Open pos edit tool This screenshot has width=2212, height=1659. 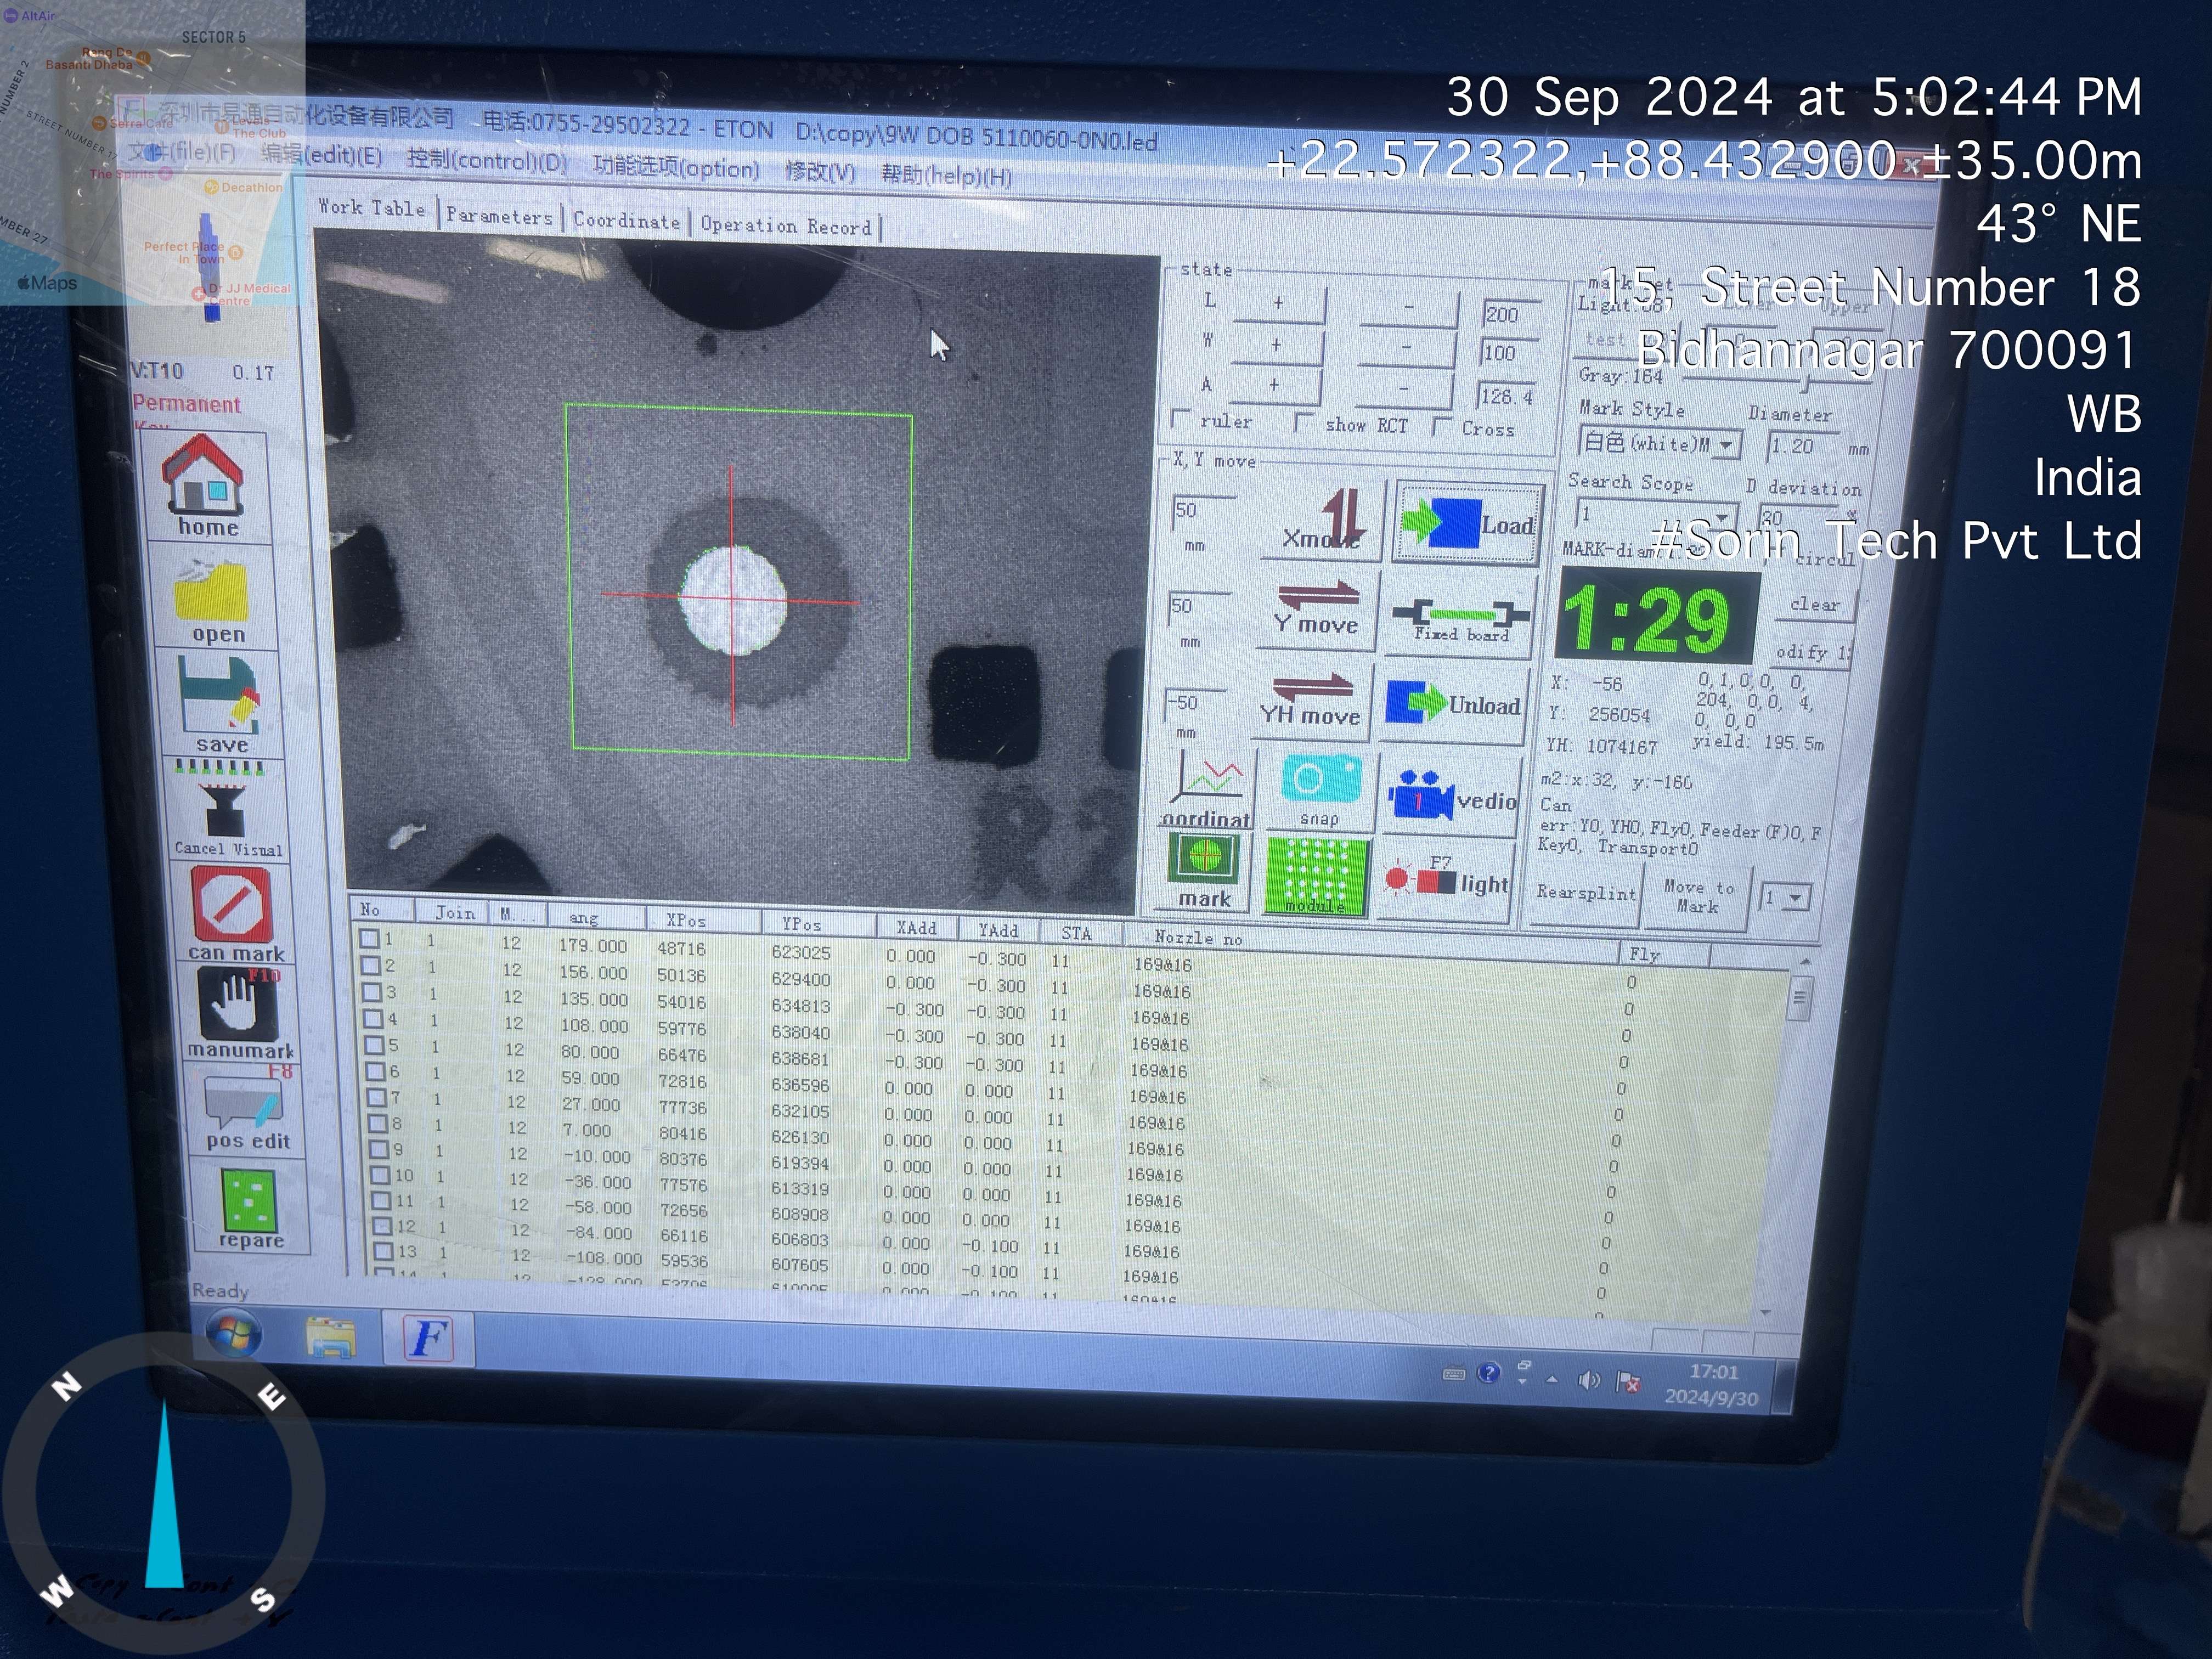coord(246,1111)
